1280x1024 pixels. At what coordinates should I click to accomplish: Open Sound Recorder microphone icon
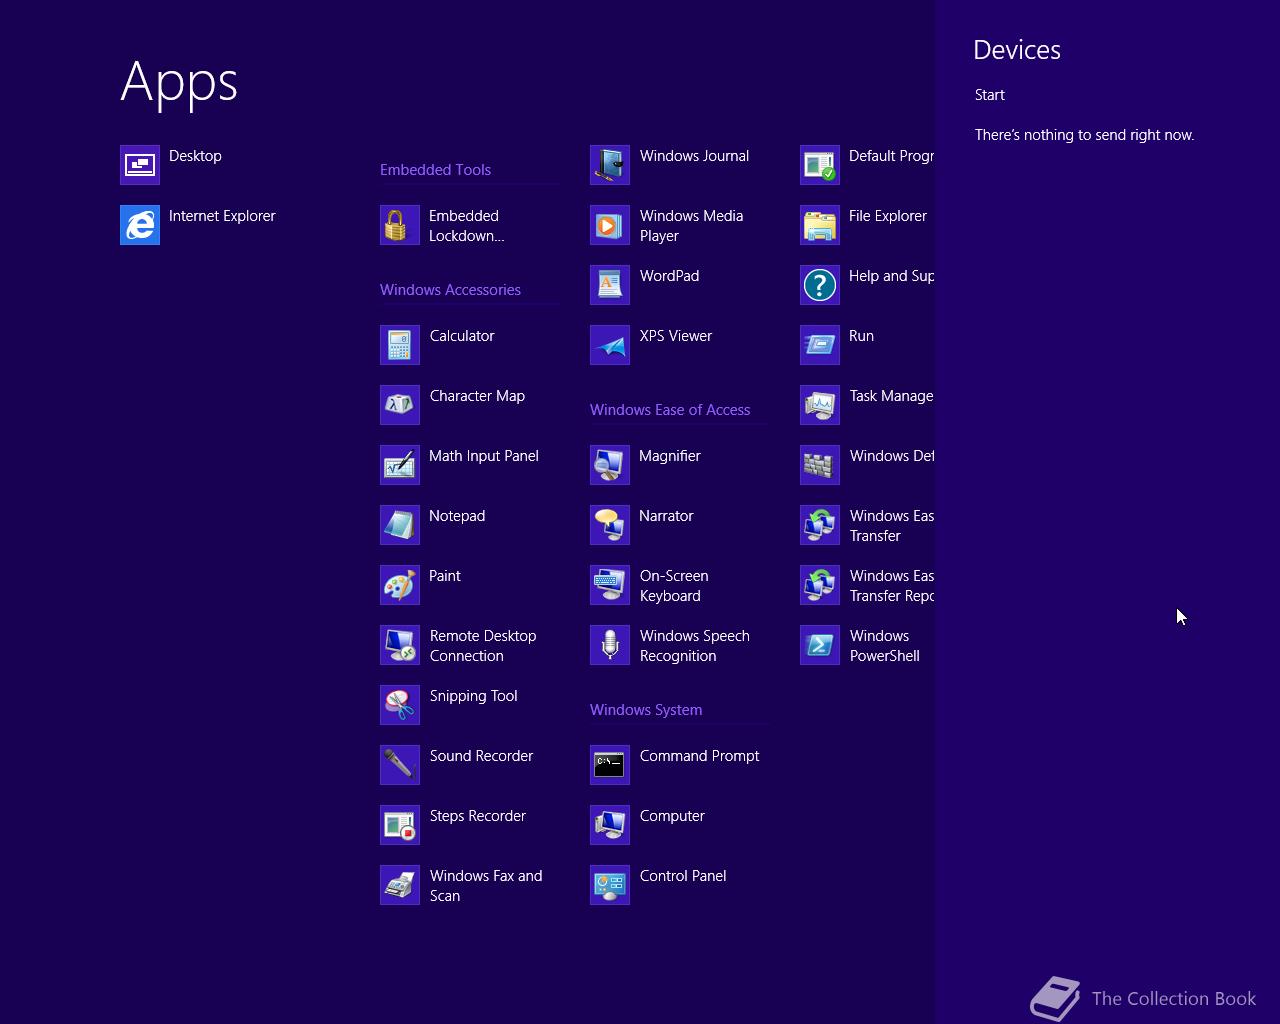(400, 765)
